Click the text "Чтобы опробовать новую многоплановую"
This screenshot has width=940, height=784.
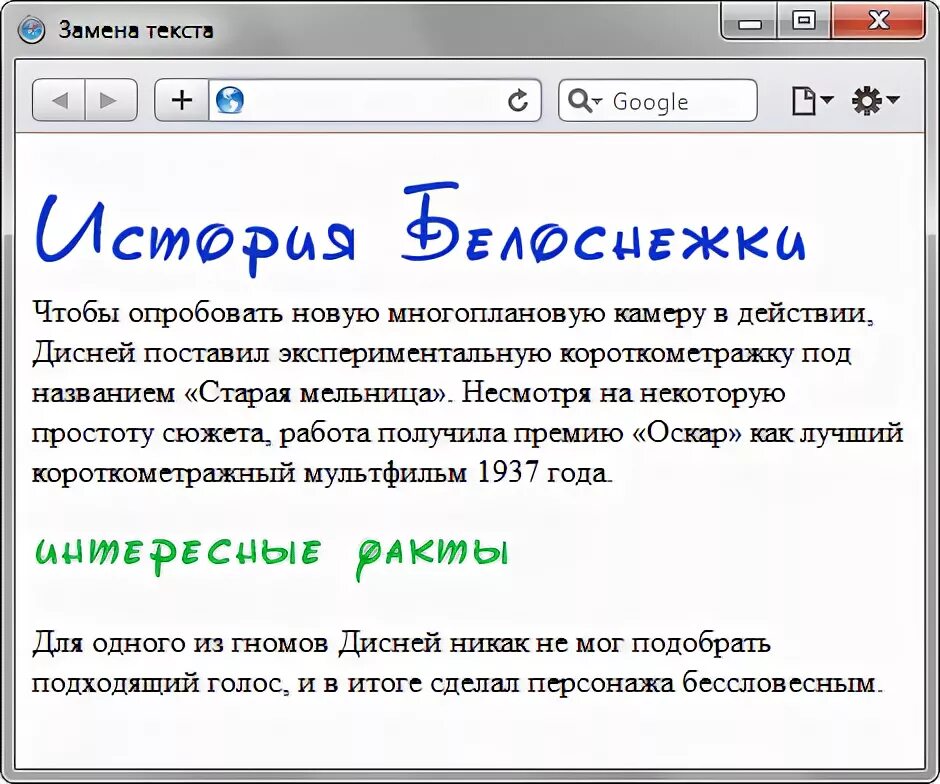coord(319,313)
